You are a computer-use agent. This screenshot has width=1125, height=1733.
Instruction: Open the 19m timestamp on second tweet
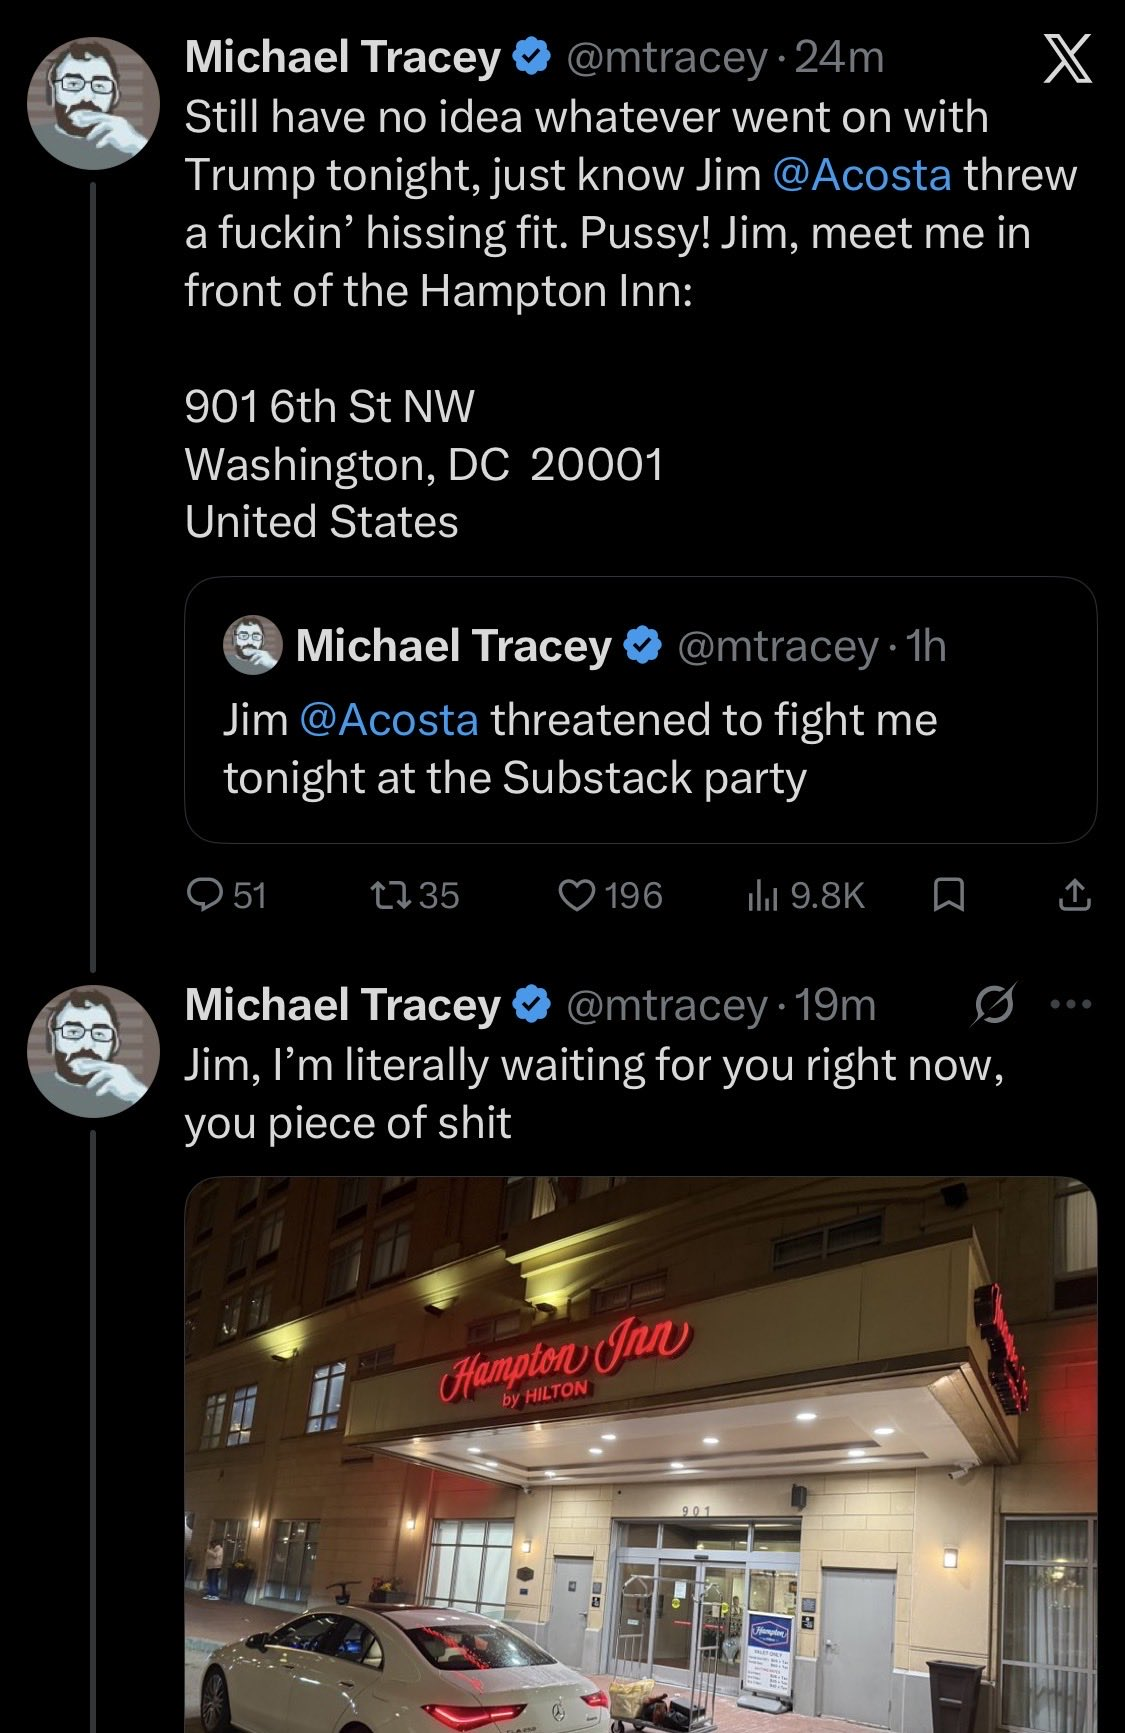(x=836, y=1006)
